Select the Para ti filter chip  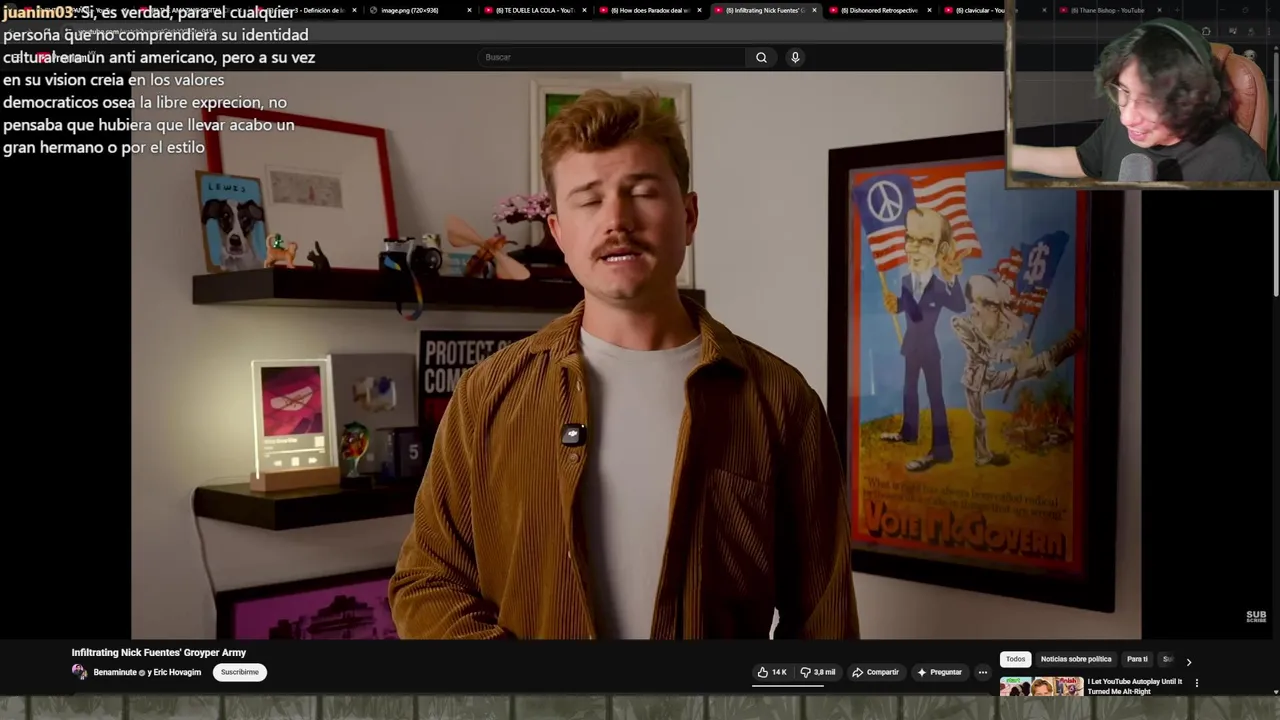[x=1137, y=659]
